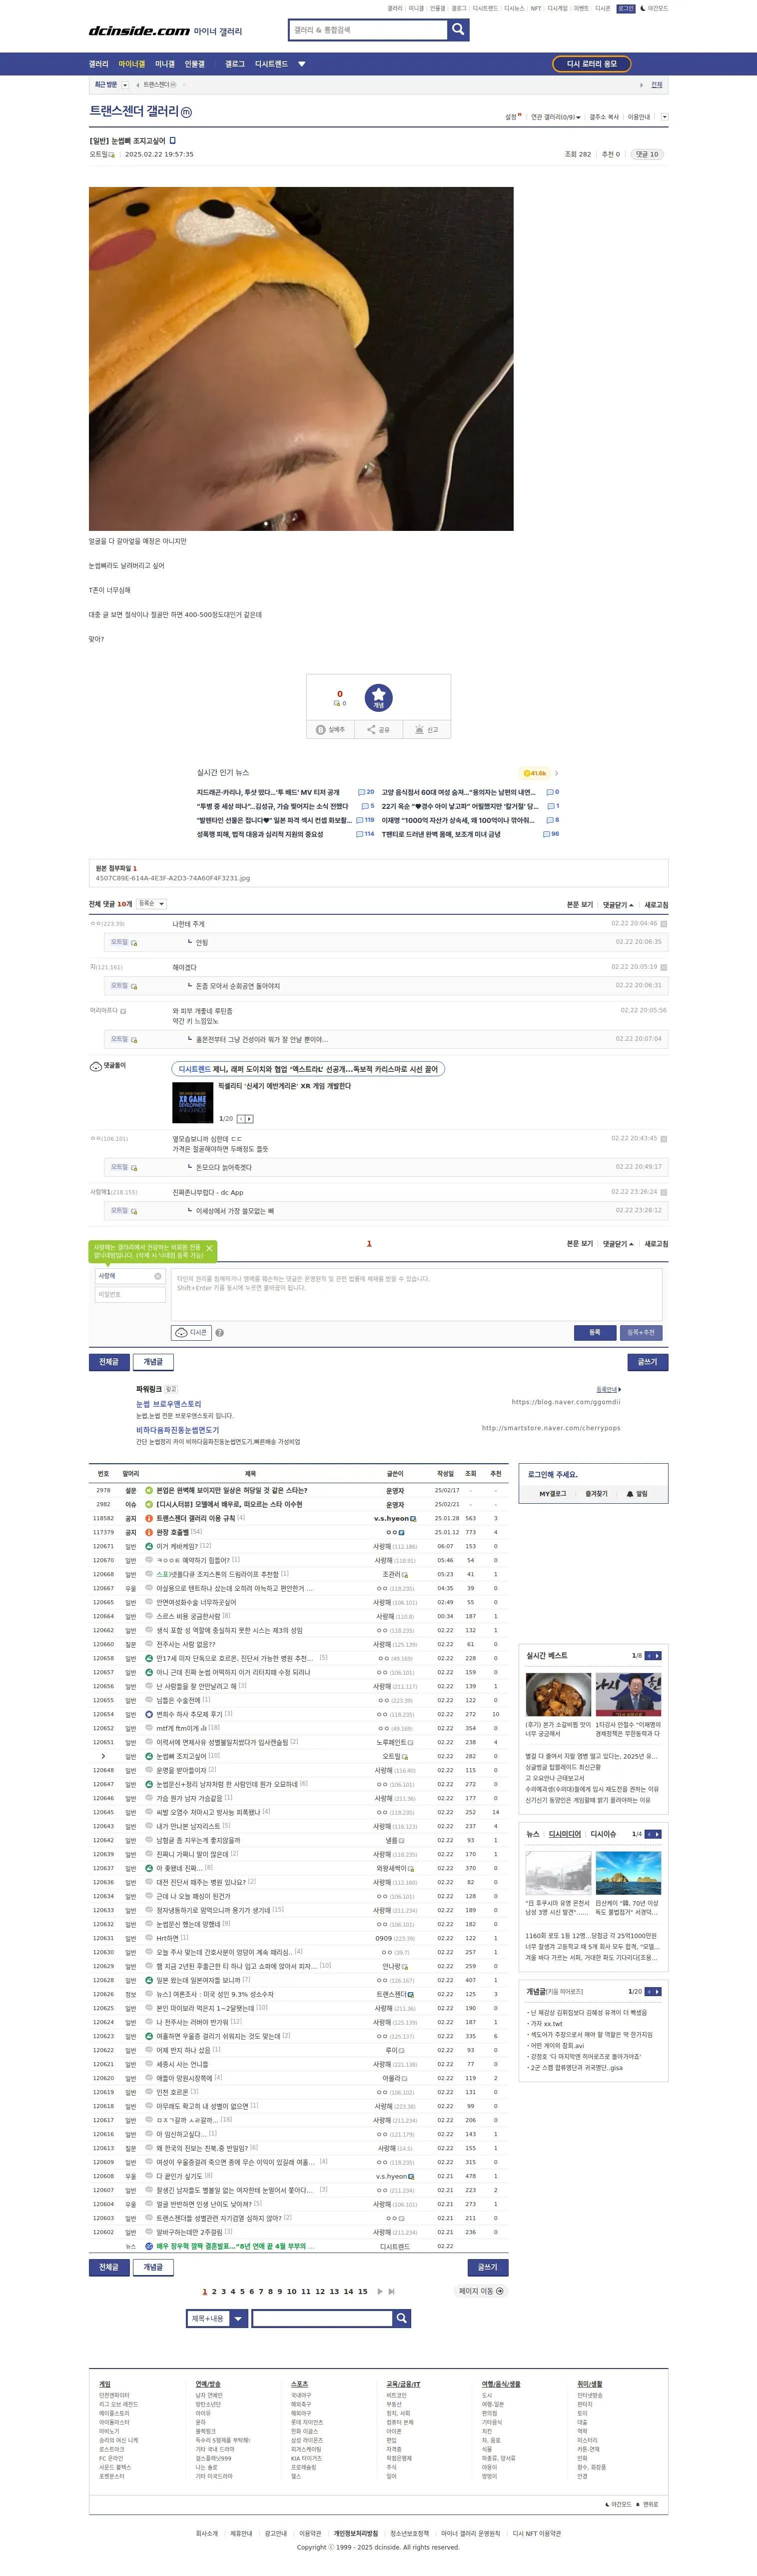Image resolution: width=757 pixels, height=2576 pixels.
Task: Click the XR GAME ad thumbnail
Action: tap(193, 1103)
